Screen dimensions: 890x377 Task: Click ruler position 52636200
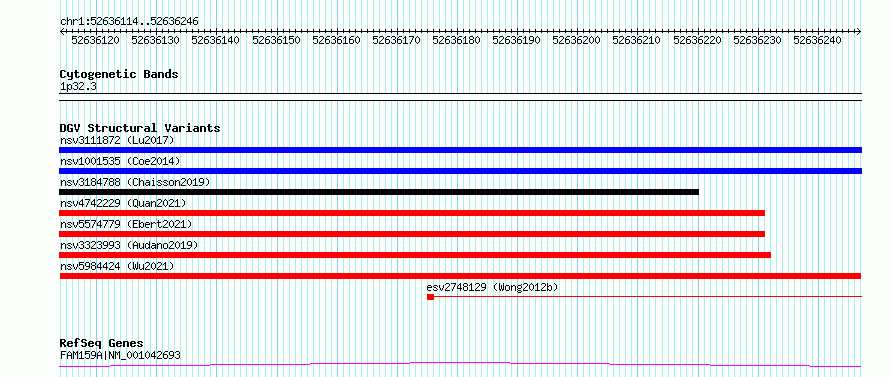coord(577,40)
